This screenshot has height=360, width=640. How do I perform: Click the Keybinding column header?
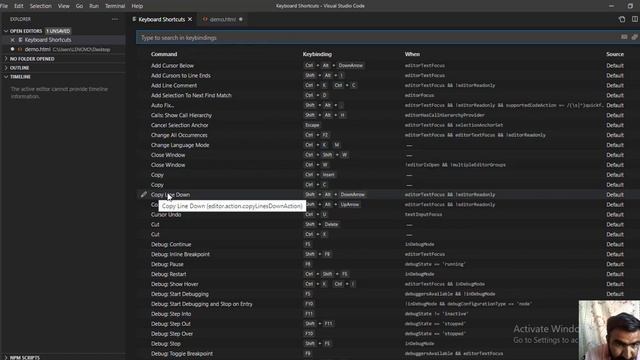[x=317, y=54]
